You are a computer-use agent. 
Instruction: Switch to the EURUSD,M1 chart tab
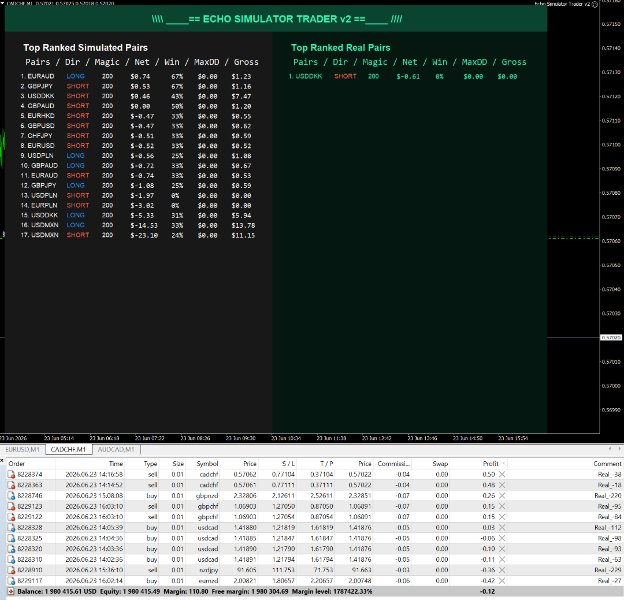coord(23,450)
